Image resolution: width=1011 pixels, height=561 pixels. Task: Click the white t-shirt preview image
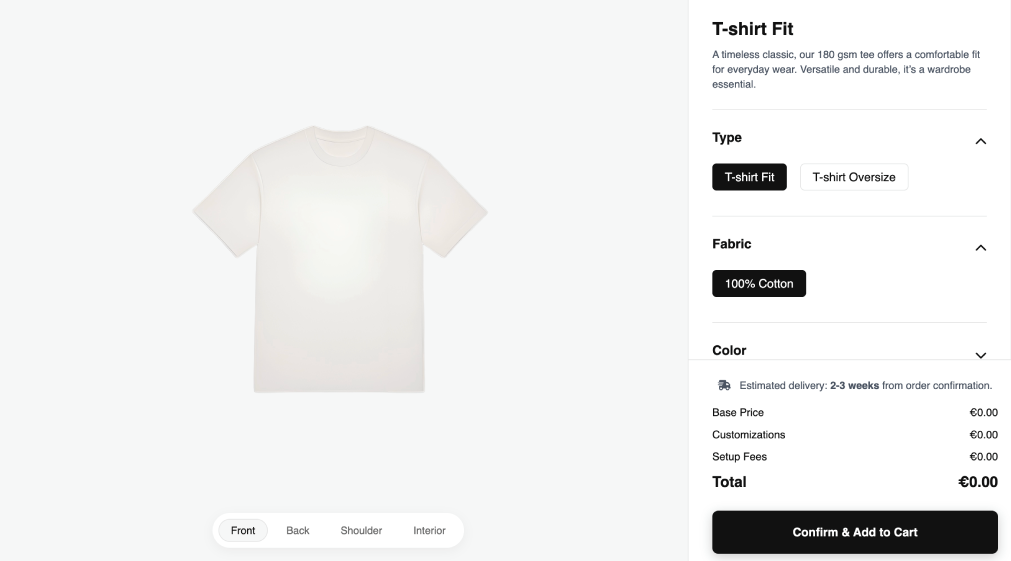click(x=340, y=258)
